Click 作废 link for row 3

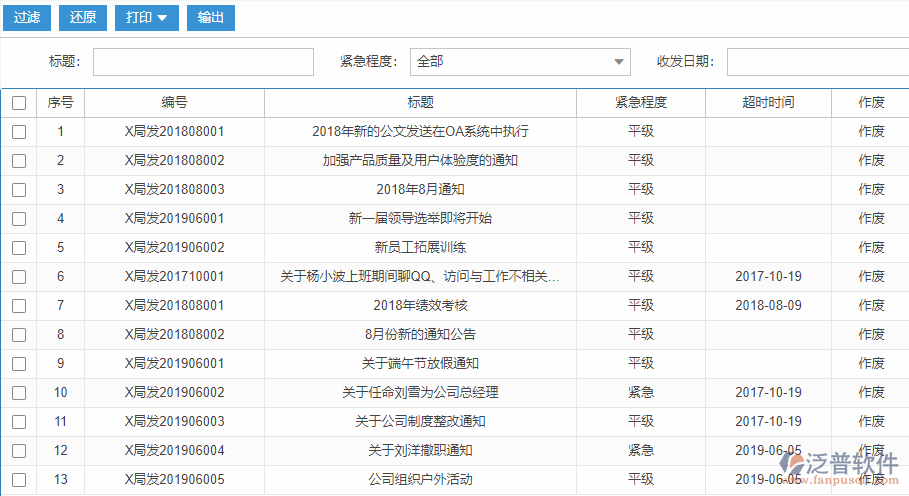coord(871,190)
